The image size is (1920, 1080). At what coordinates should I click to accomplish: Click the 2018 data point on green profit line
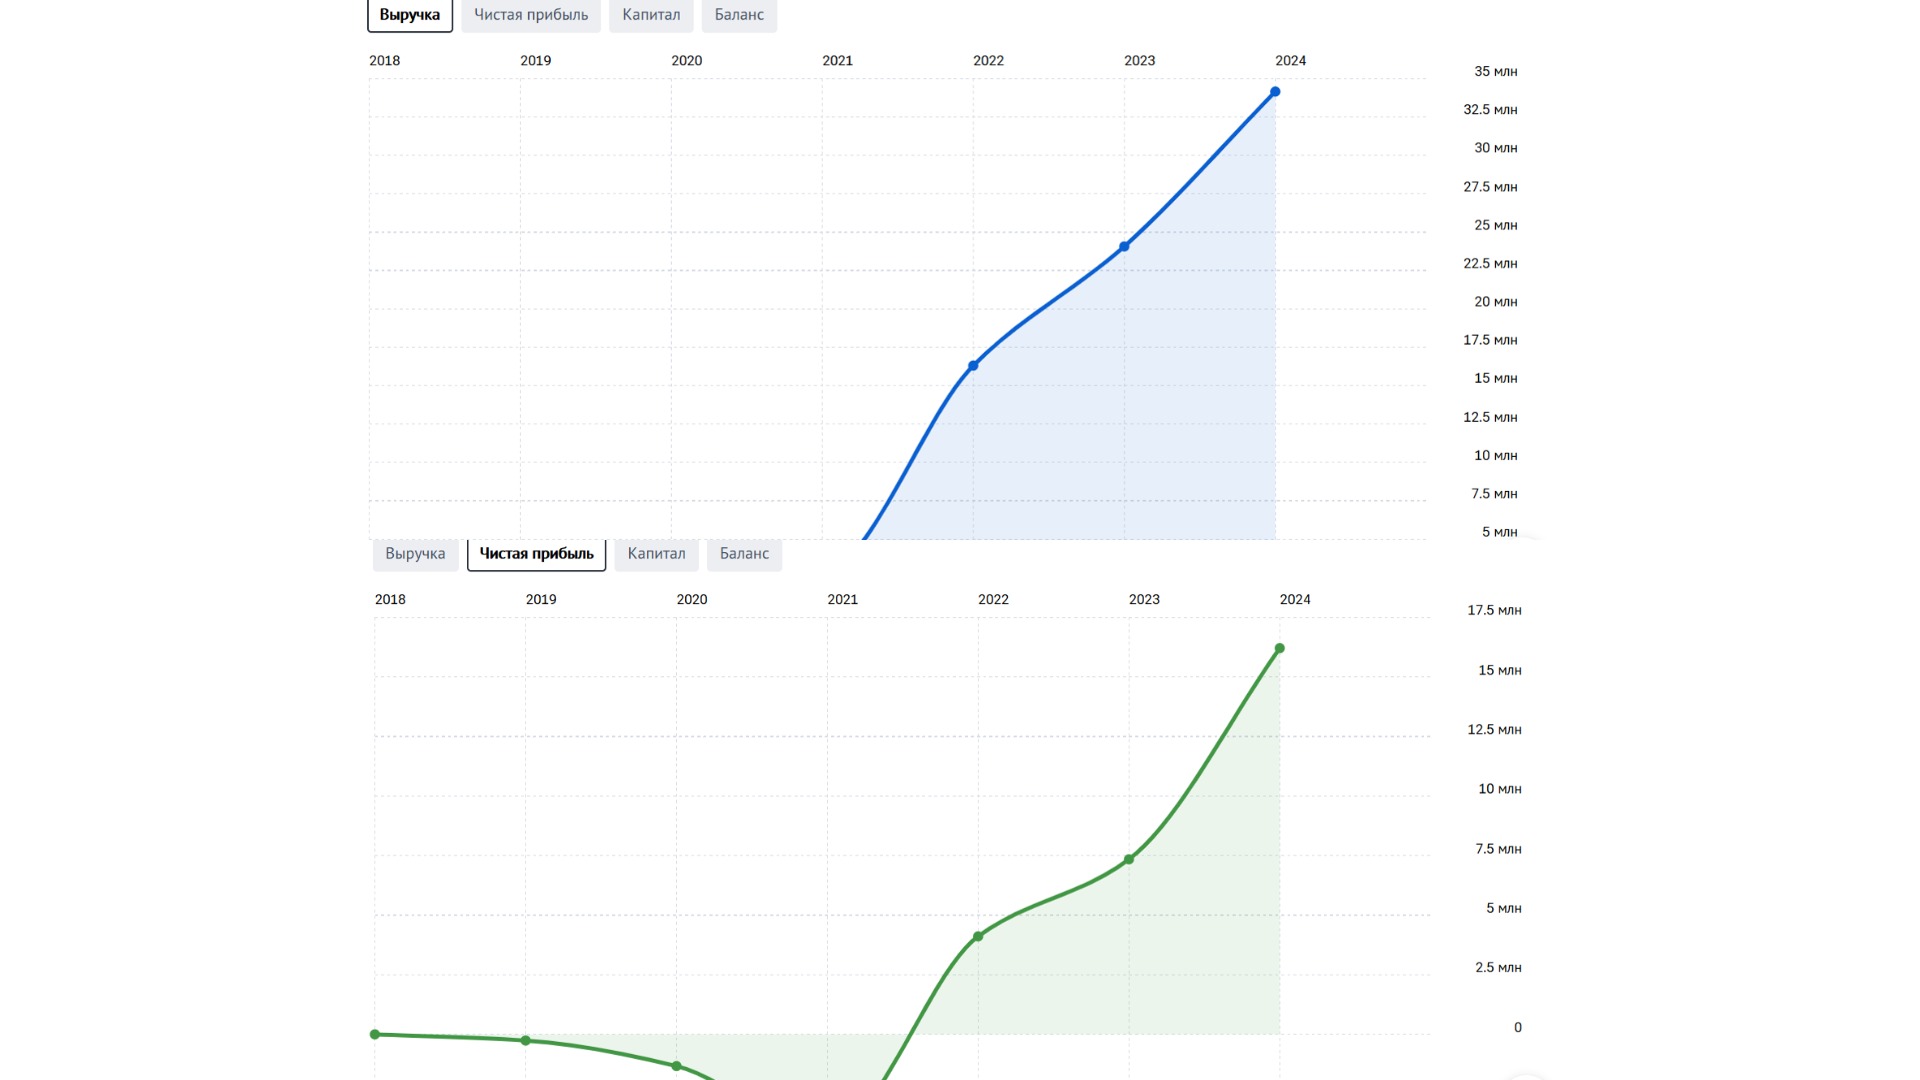point(375,1035)
